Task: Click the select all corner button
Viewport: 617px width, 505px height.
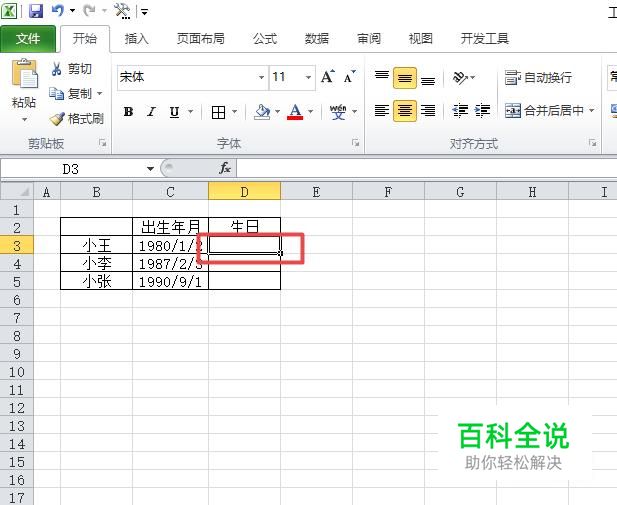Action: pos(17,192)
